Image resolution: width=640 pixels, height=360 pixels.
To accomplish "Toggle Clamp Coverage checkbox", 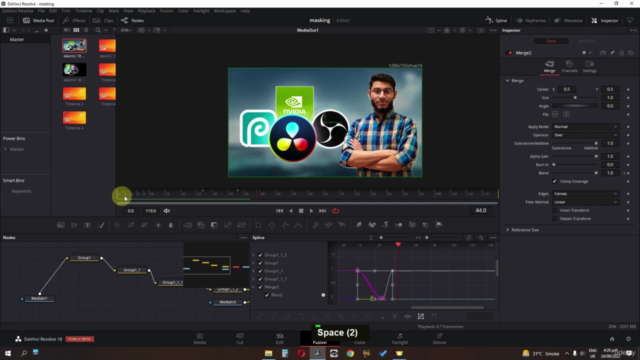I will (x=554, y=181).
